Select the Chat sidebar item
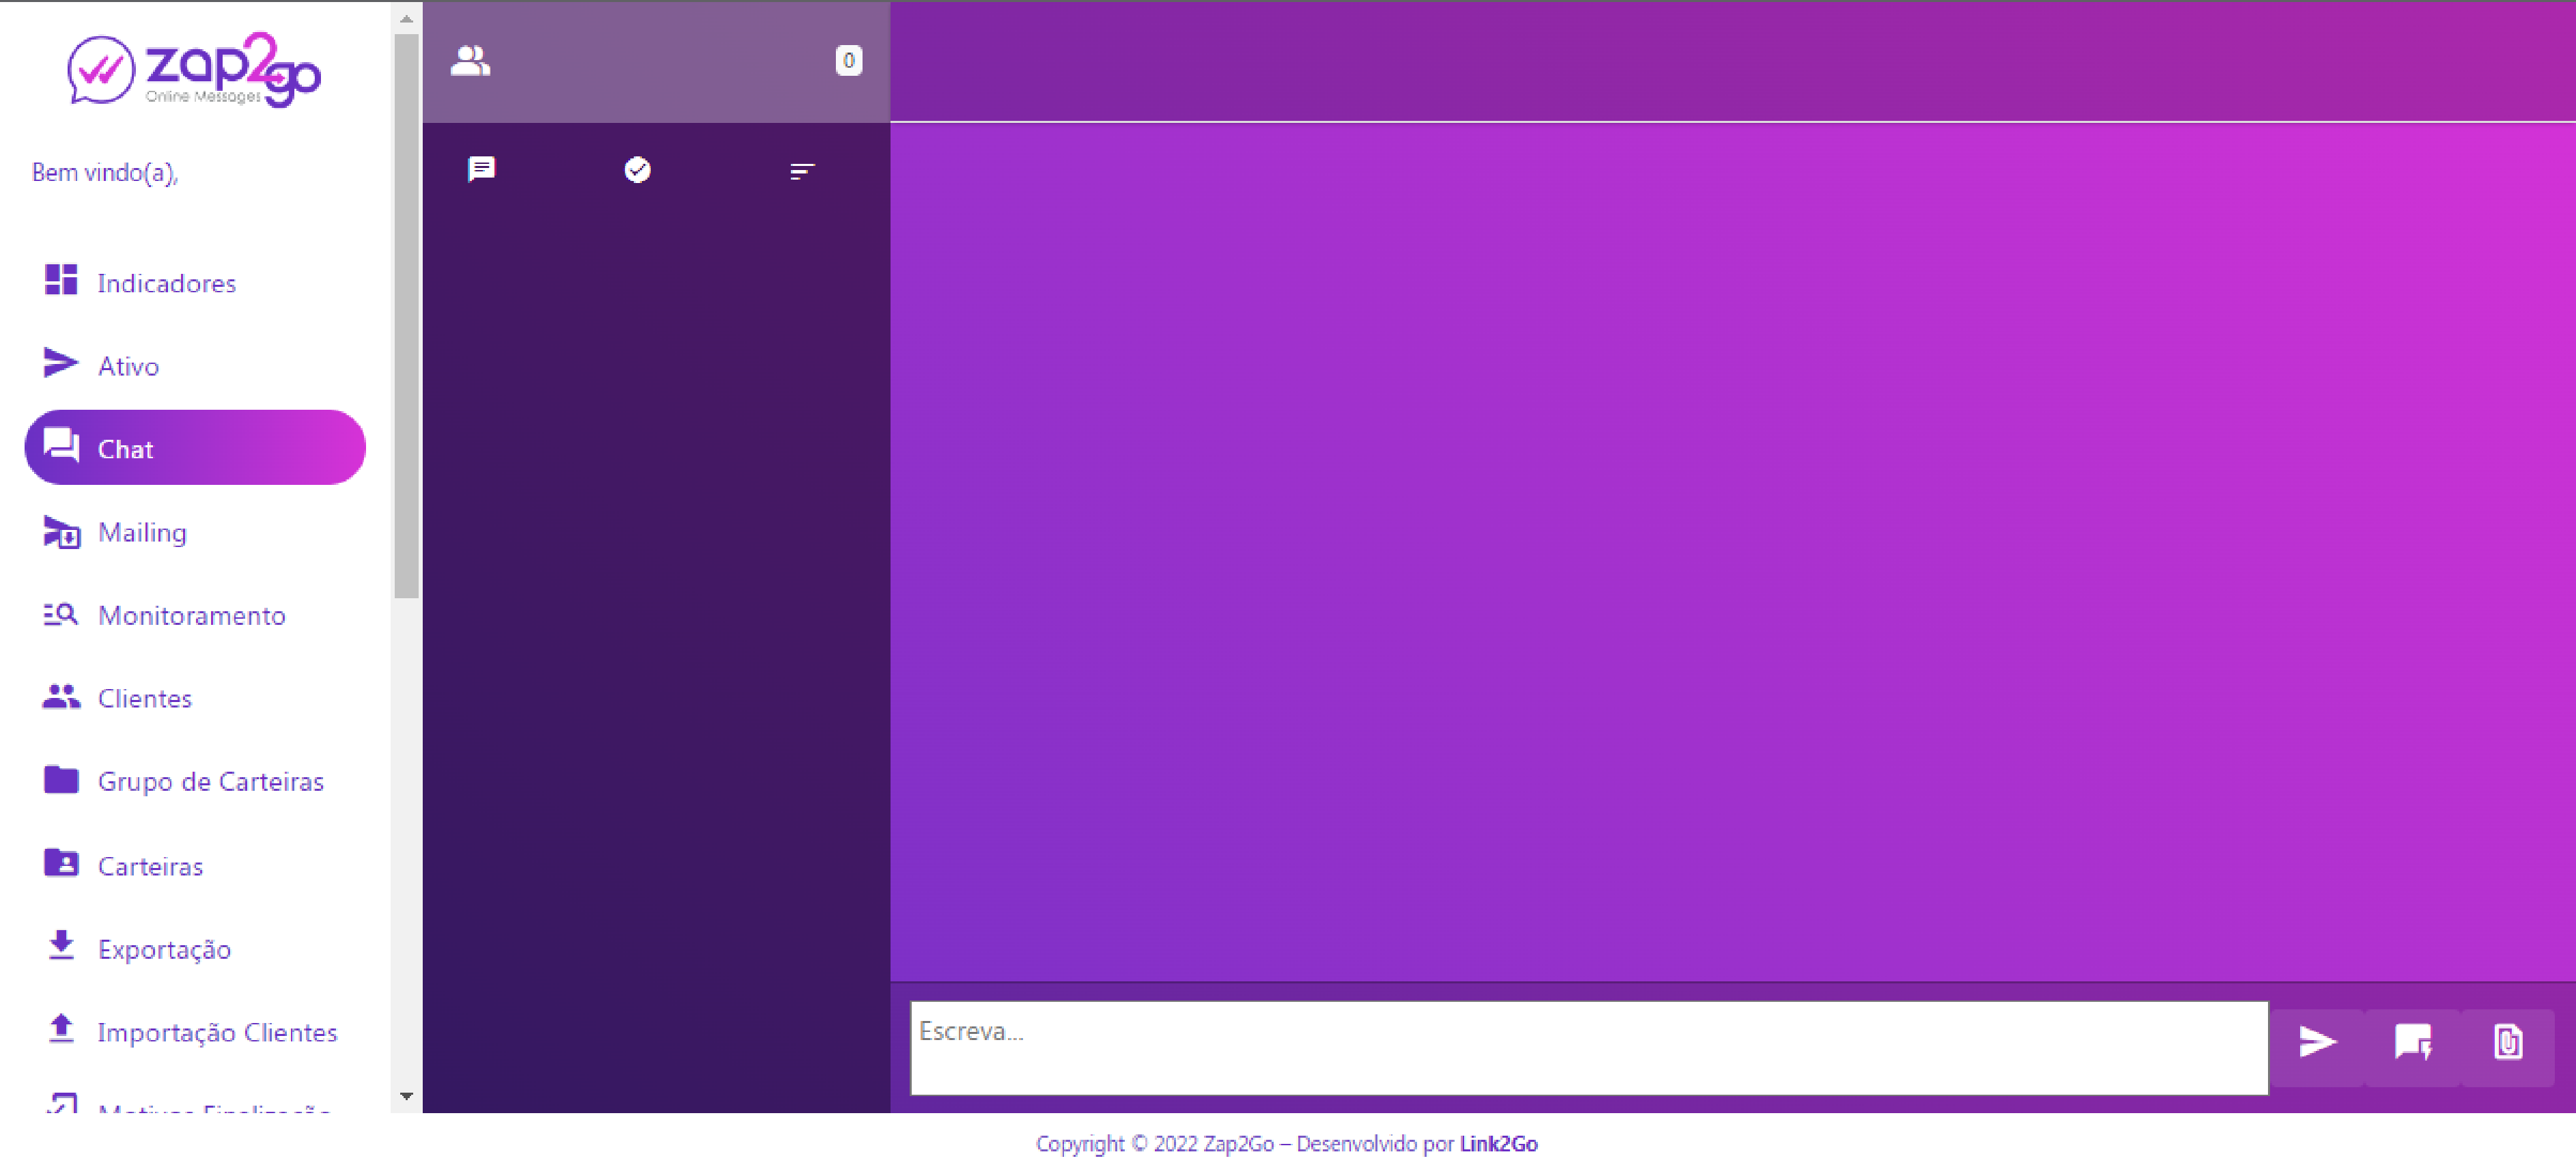 pos(195,448)
